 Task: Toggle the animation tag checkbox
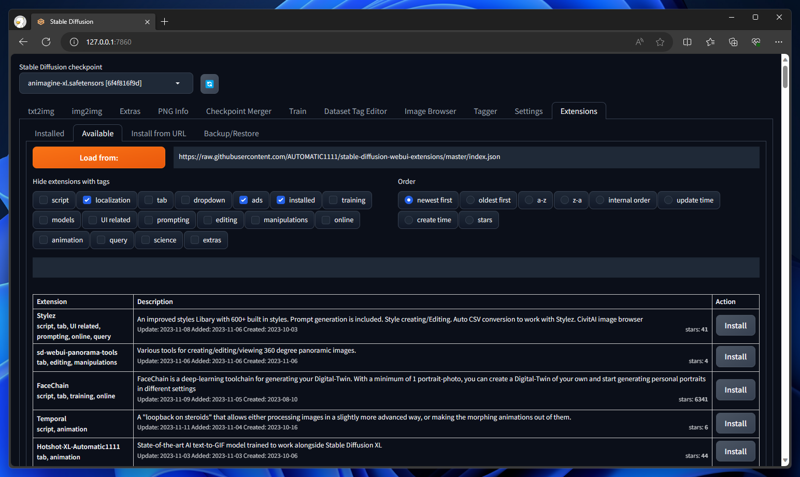pos(43,240)
